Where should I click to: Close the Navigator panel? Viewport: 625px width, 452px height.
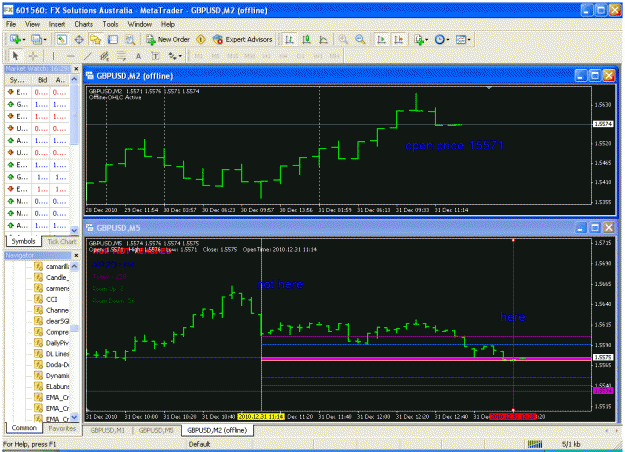click(x=76, y=255)
